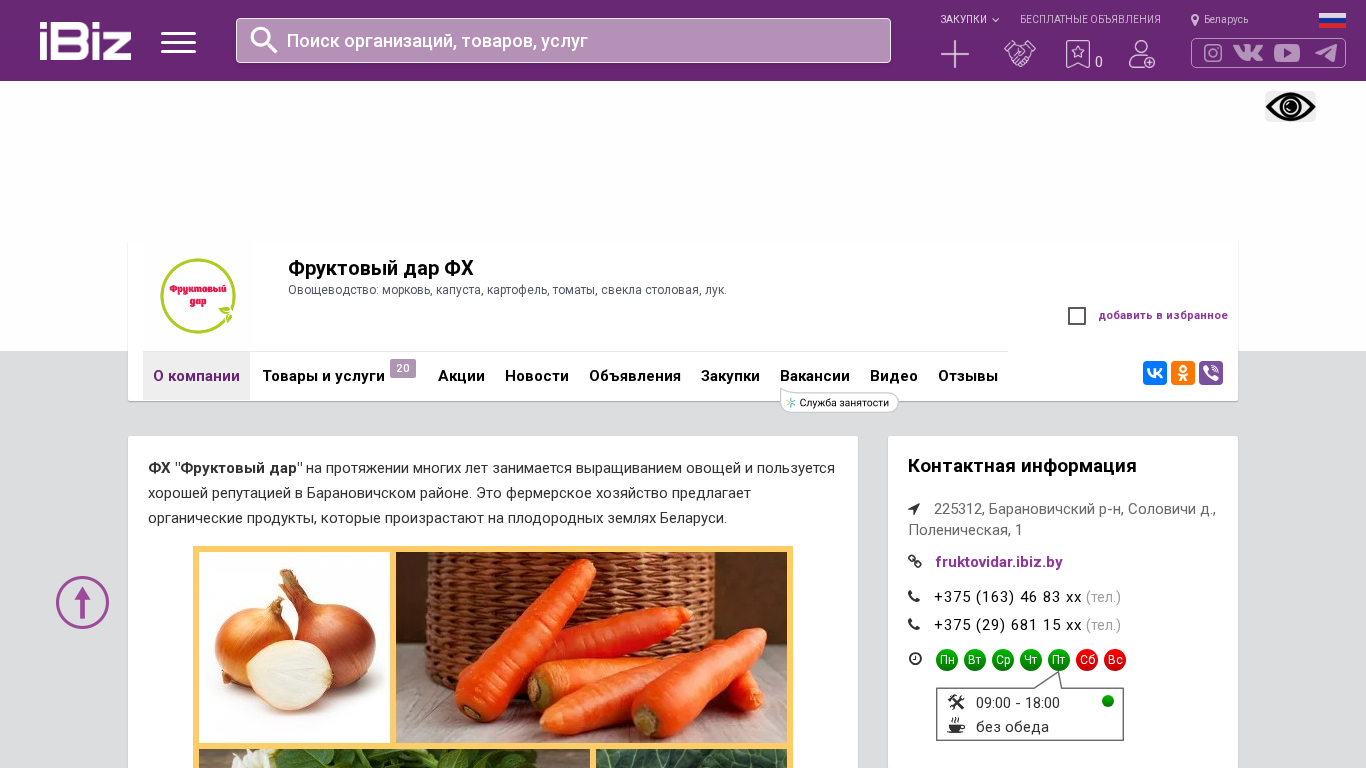Open the Служба занятости badge
The image size is (1366, 768).
point(839,402)
